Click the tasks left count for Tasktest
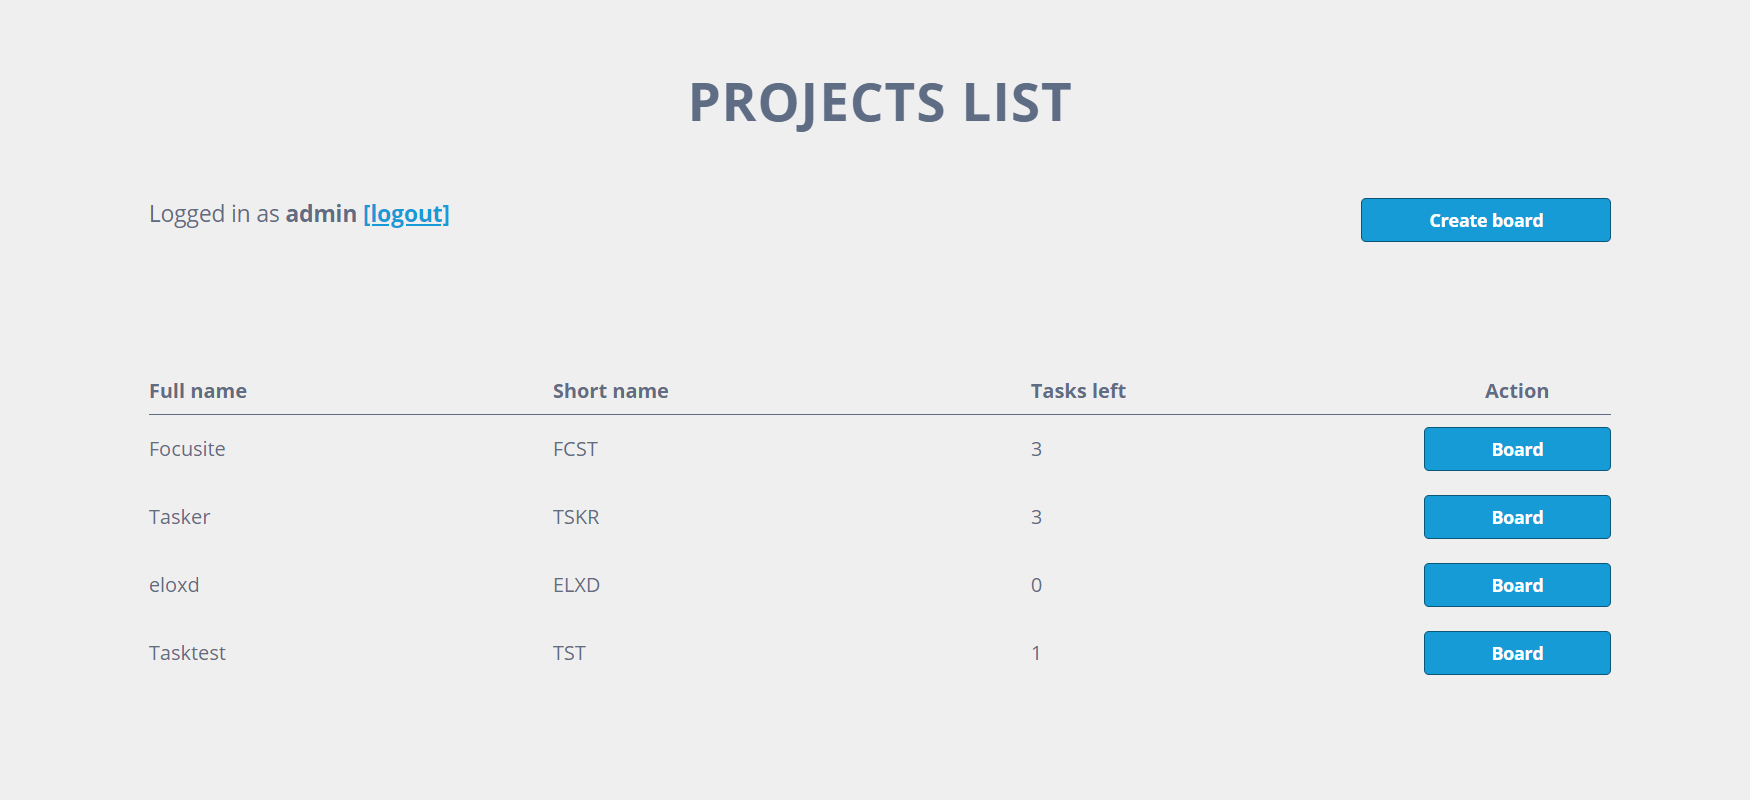The width and height of the screenshot is (1750, 800). click(1036, 653)
